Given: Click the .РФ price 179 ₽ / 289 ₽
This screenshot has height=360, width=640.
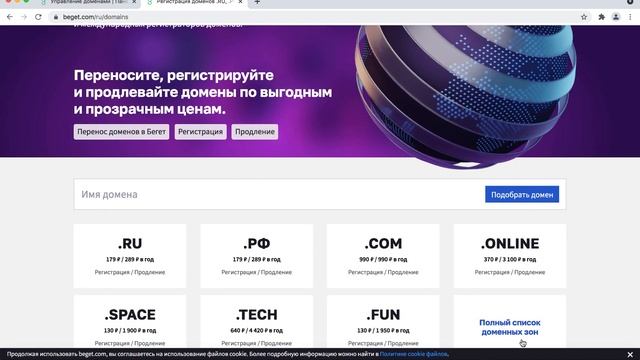Looking at the screenshot, I should (x=257, y=259).
